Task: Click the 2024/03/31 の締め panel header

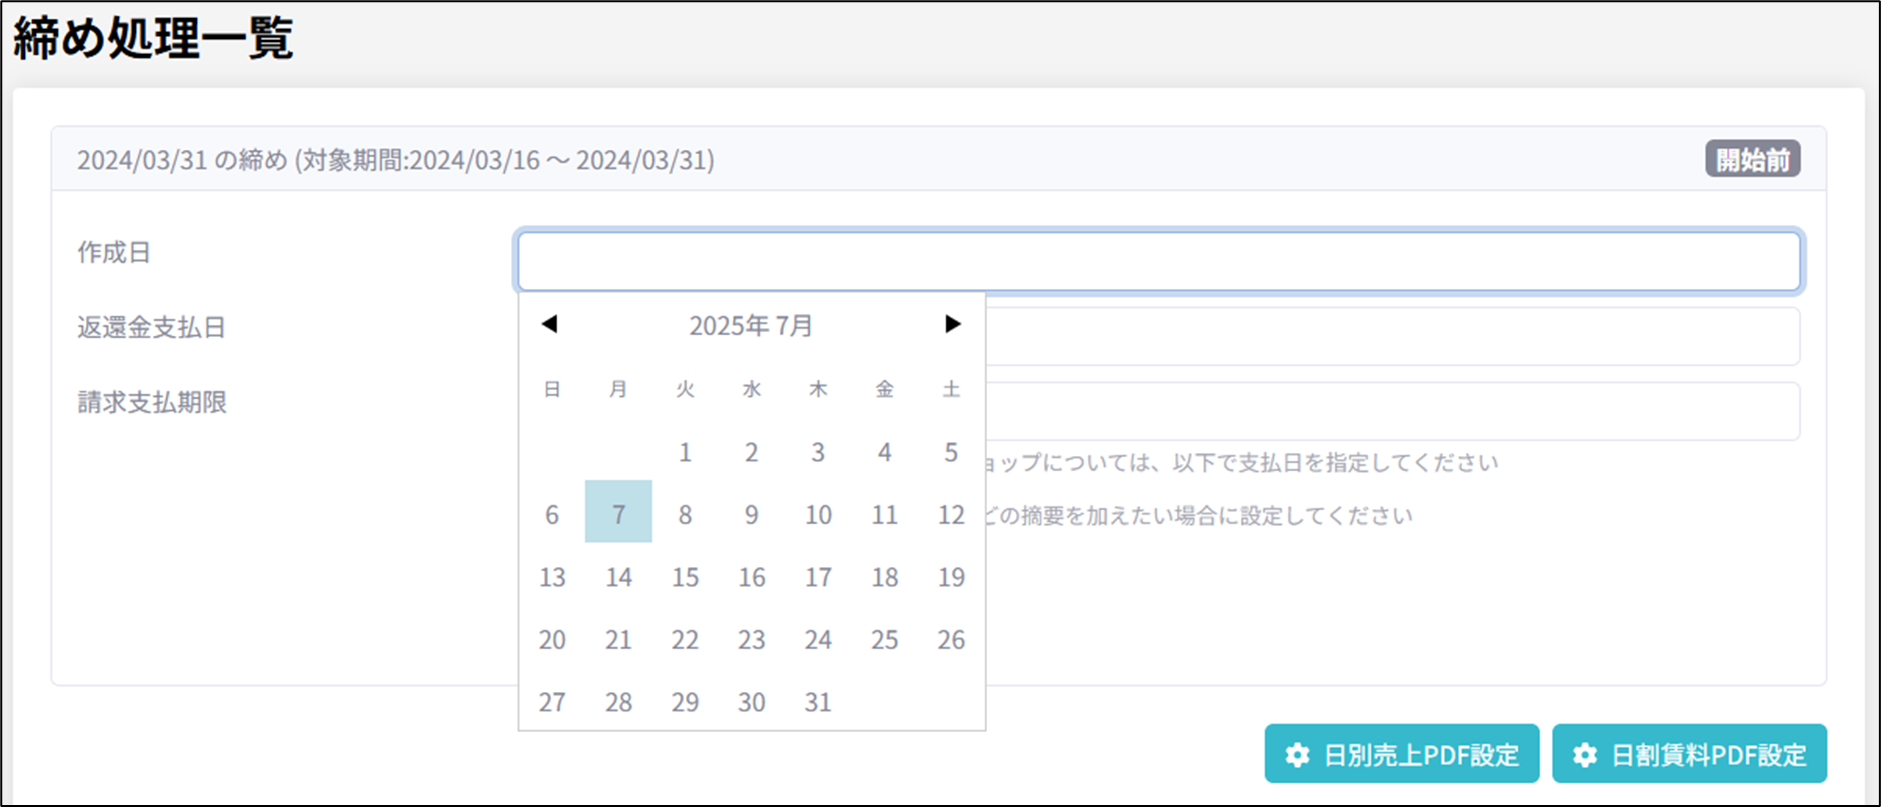Action: click(x=396, y=160)
